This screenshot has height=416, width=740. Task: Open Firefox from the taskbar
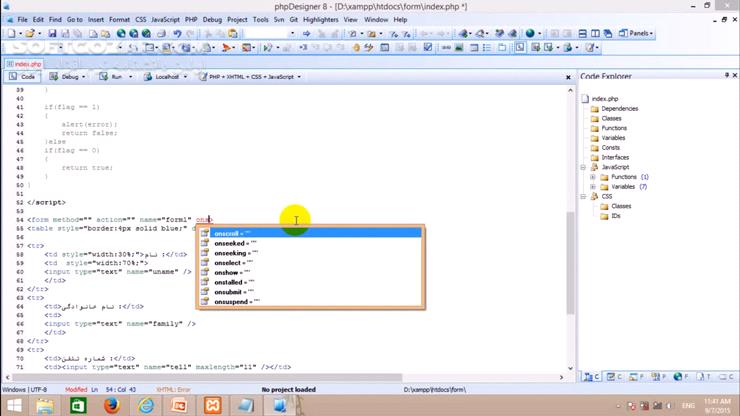tap(112, 406)
